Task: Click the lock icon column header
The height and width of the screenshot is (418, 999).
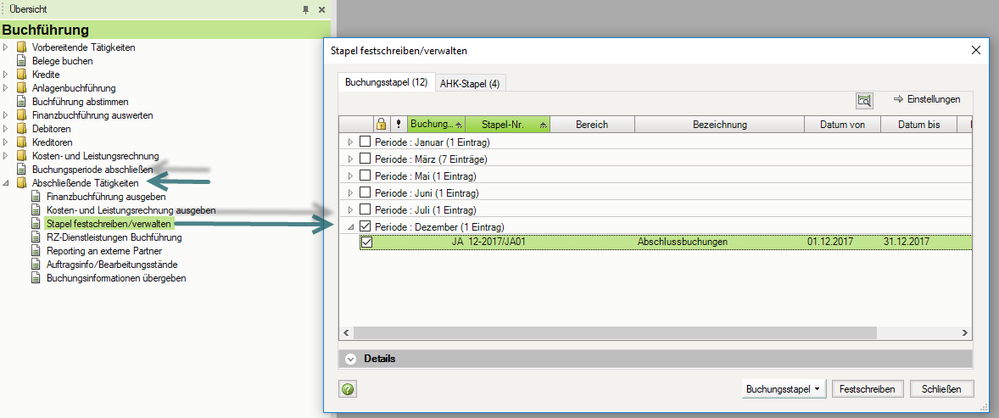Action: 381,125
